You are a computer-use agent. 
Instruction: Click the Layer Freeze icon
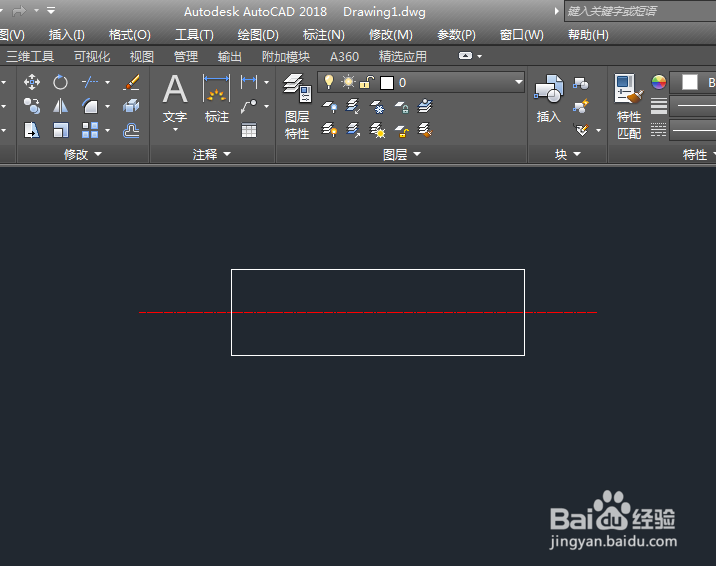[377, 106]
